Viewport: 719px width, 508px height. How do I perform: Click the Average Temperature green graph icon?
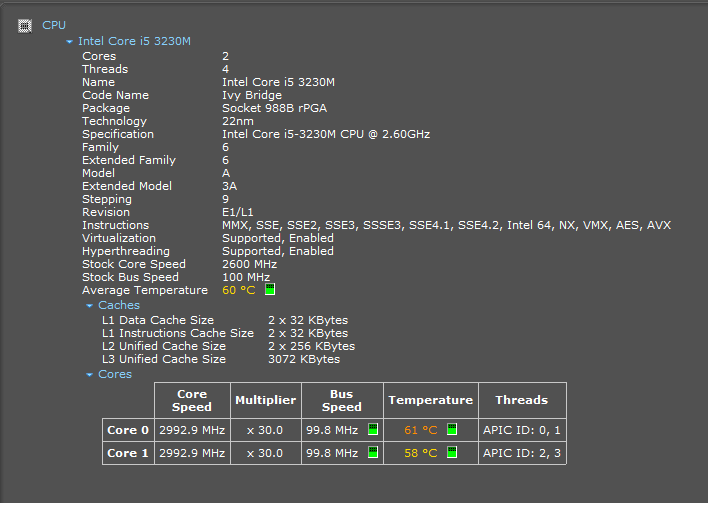(270, 289)
